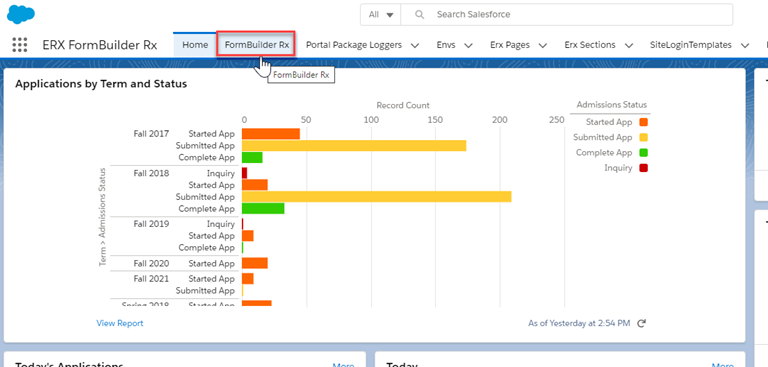Screen dimensions: 768x367
Task: Expand the Erx Pages dropdown arrow
Action: pyautogui.click(x=543, y=46)
